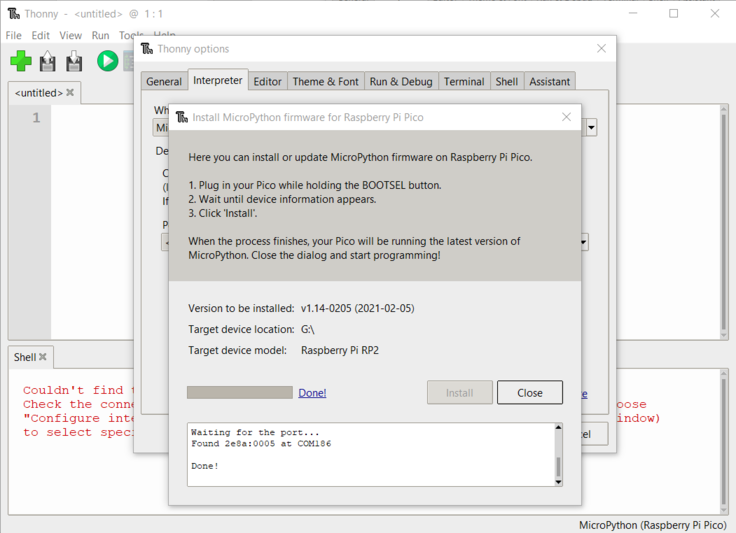736x533 pixels.
Task: Click the version text v1.14-0205 (2021-02-05)
Action: point(358,308)
